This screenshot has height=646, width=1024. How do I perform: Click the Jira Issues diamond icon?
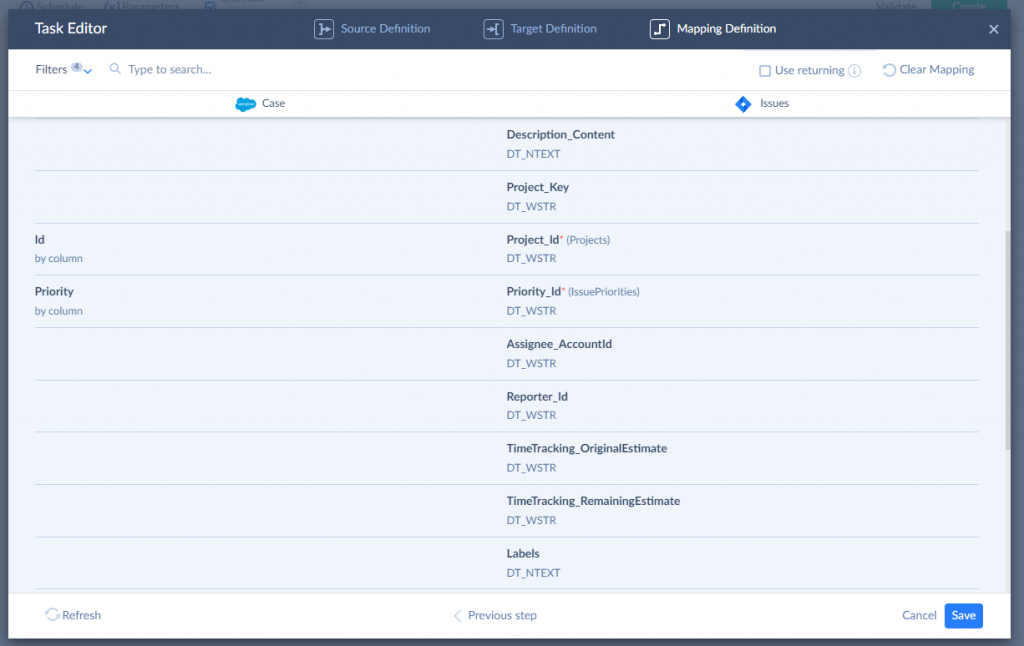[743, 103]
